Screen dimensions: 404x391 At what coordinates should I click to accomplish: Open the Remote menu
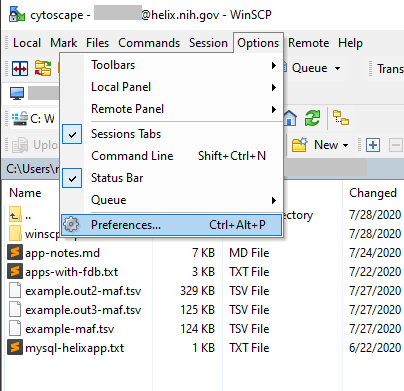click(x=308, y=43)
